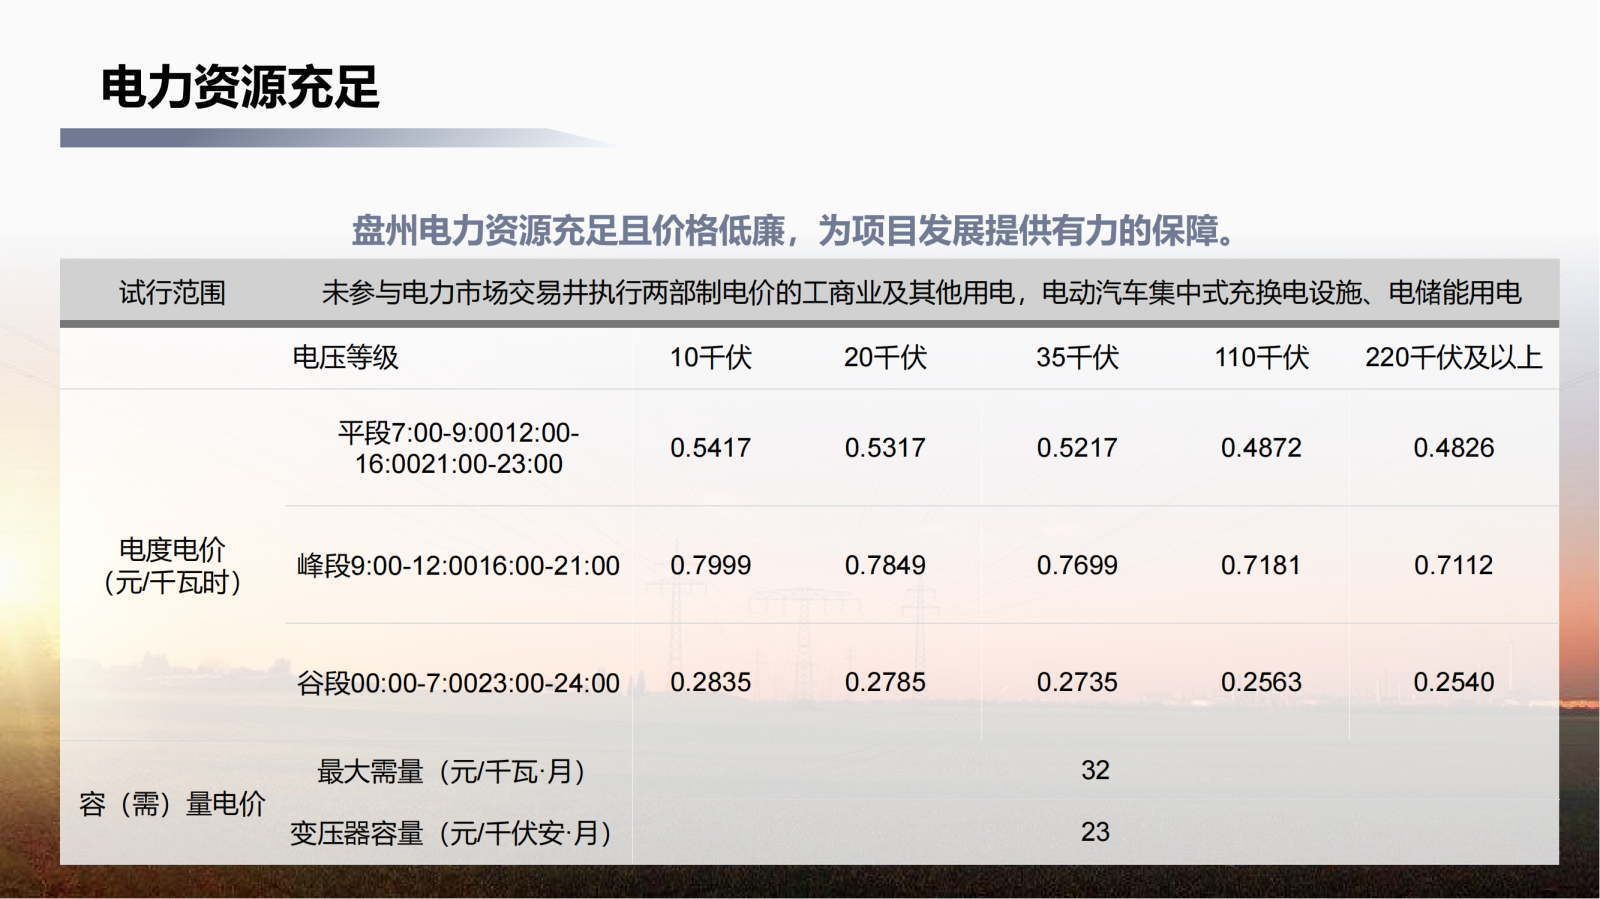The height and width of the screenshot is (899, 1600).
Task: Click the value 0.7181
Action: [1261, 565]
